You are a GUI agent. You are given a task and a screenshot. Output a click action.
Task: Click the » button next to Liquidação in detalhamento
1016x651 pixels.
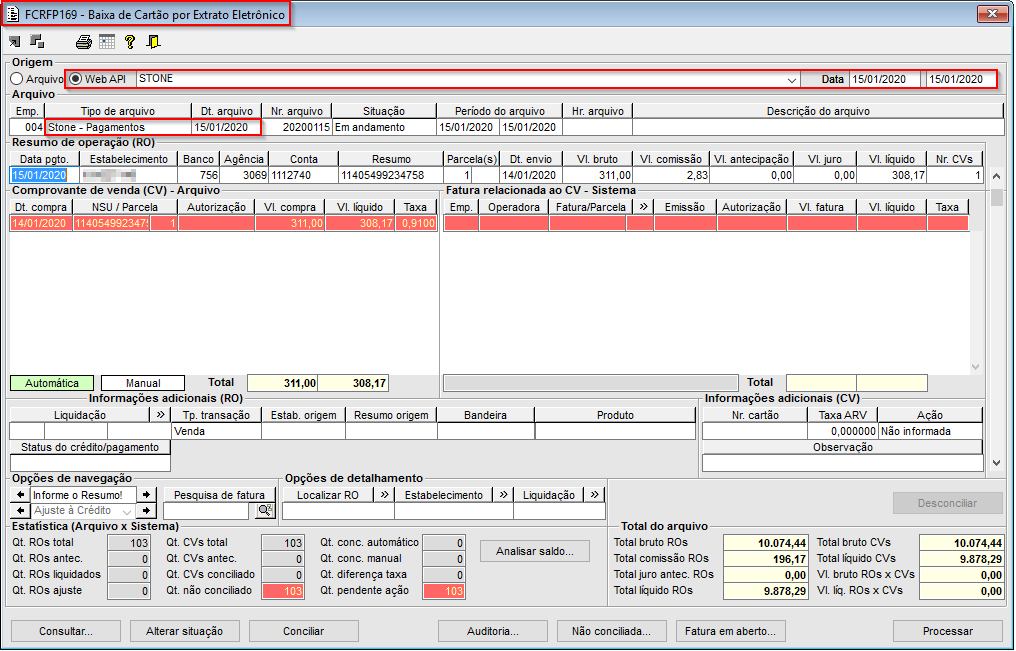click(595, 495)
